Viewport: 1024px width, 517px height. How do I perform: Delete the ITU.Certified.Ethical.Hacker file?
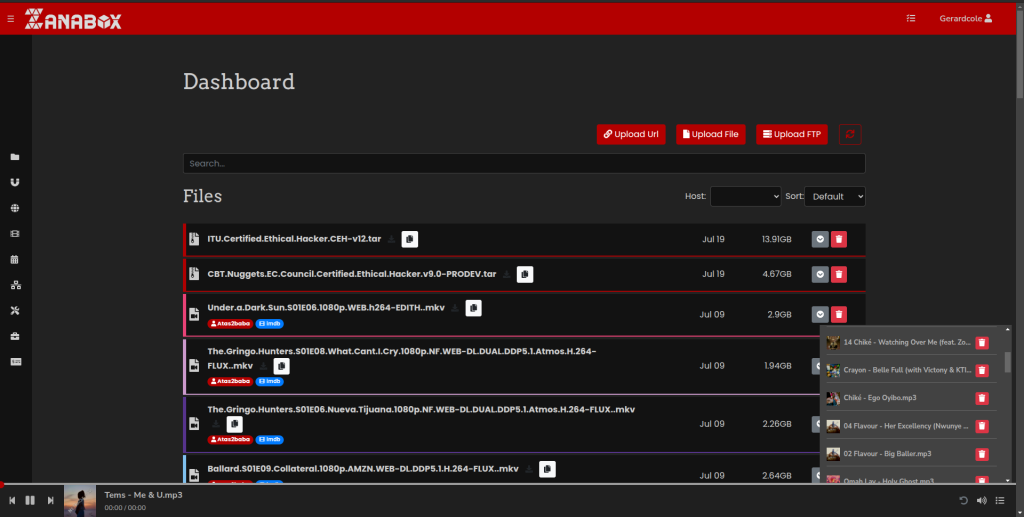tap(839, 239)
